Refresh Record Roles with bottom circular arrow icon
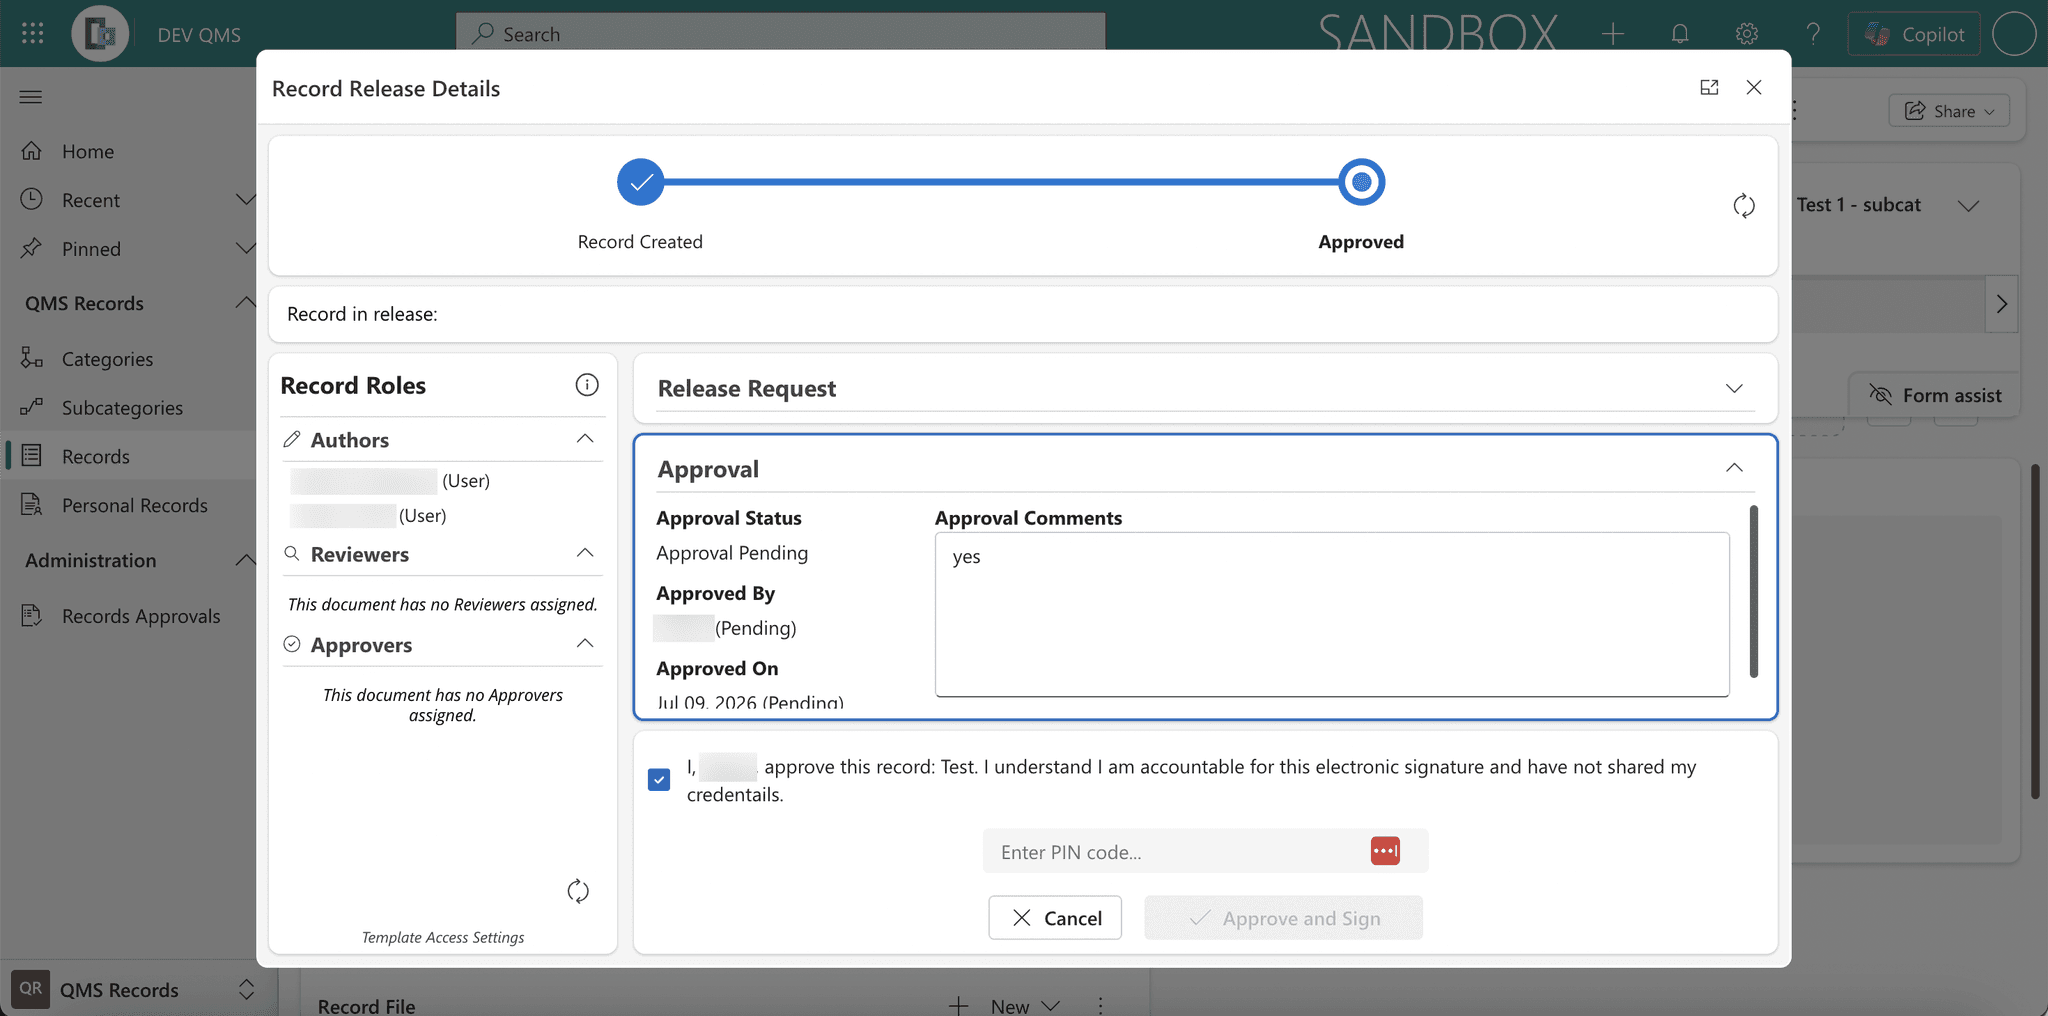Image resolution: width=2048 pixels, height=1016 pixels. point(578,891)
